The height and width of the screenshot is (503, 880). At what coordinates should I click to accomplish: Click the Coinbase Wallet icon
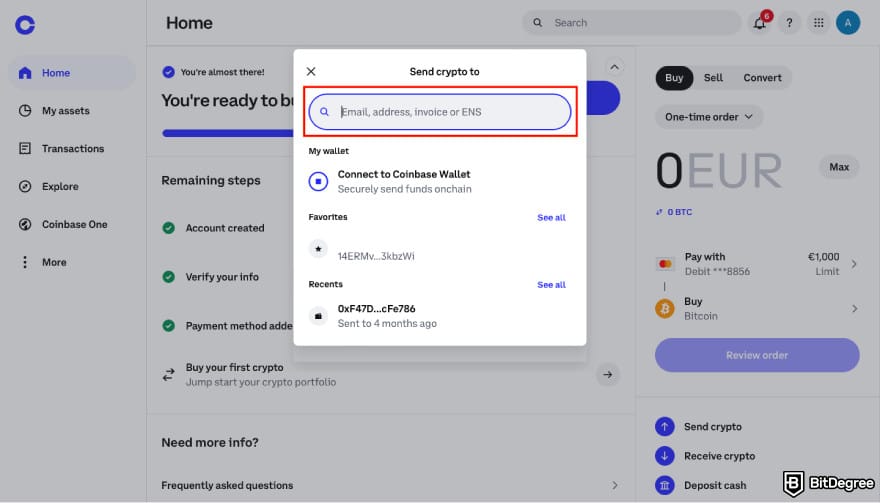(318, 181)
